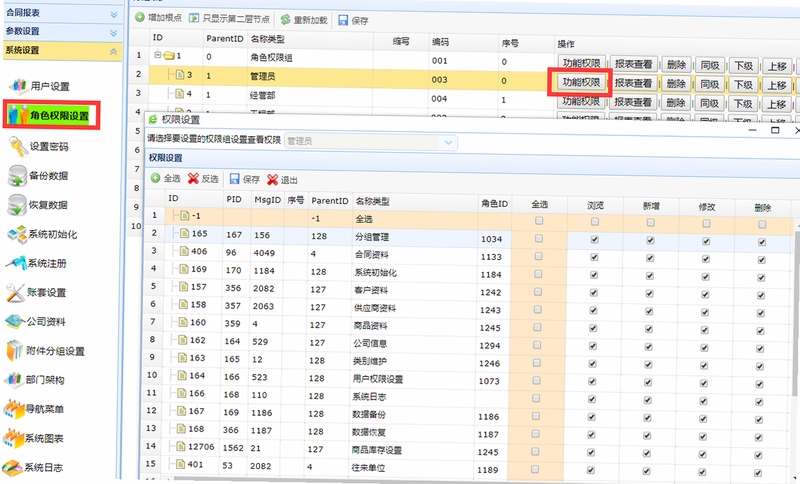Click 下级 button for 经营部 row
This screenshot has height=484, width=800.
(743, 104)
